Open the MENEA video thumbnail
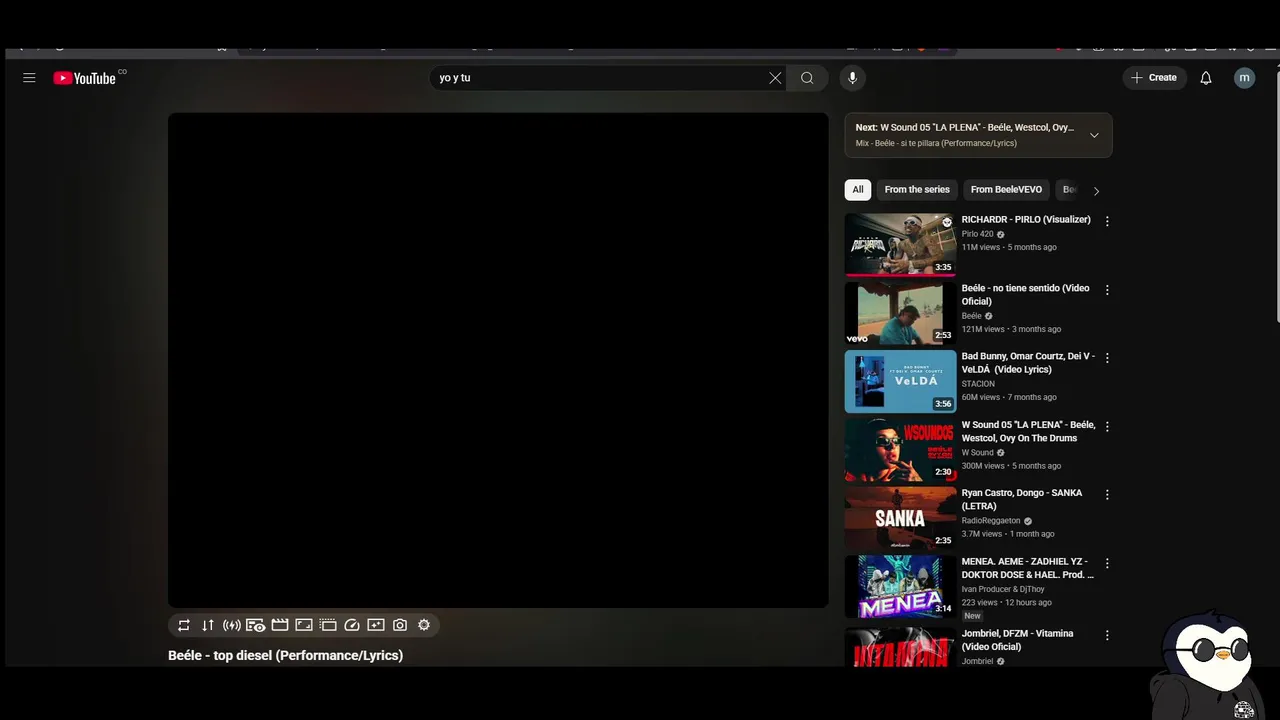 point(900,587)
